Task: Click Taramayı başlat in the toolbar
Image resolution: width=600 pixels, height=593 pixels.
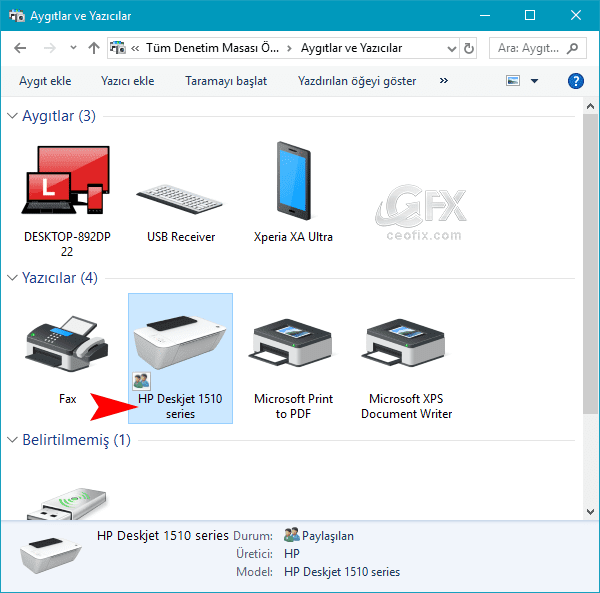Action: [x=226, y=81]
